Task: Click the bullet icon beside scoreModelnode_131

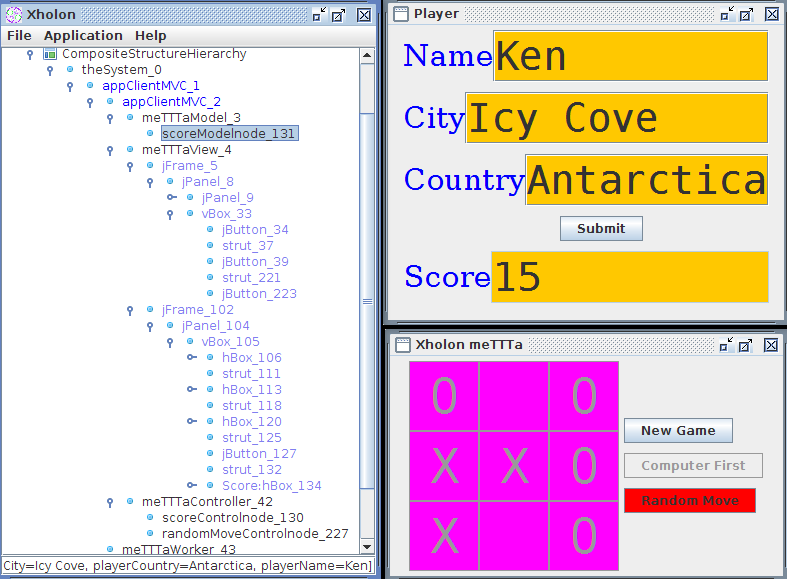Action: (x=150, y=134)
